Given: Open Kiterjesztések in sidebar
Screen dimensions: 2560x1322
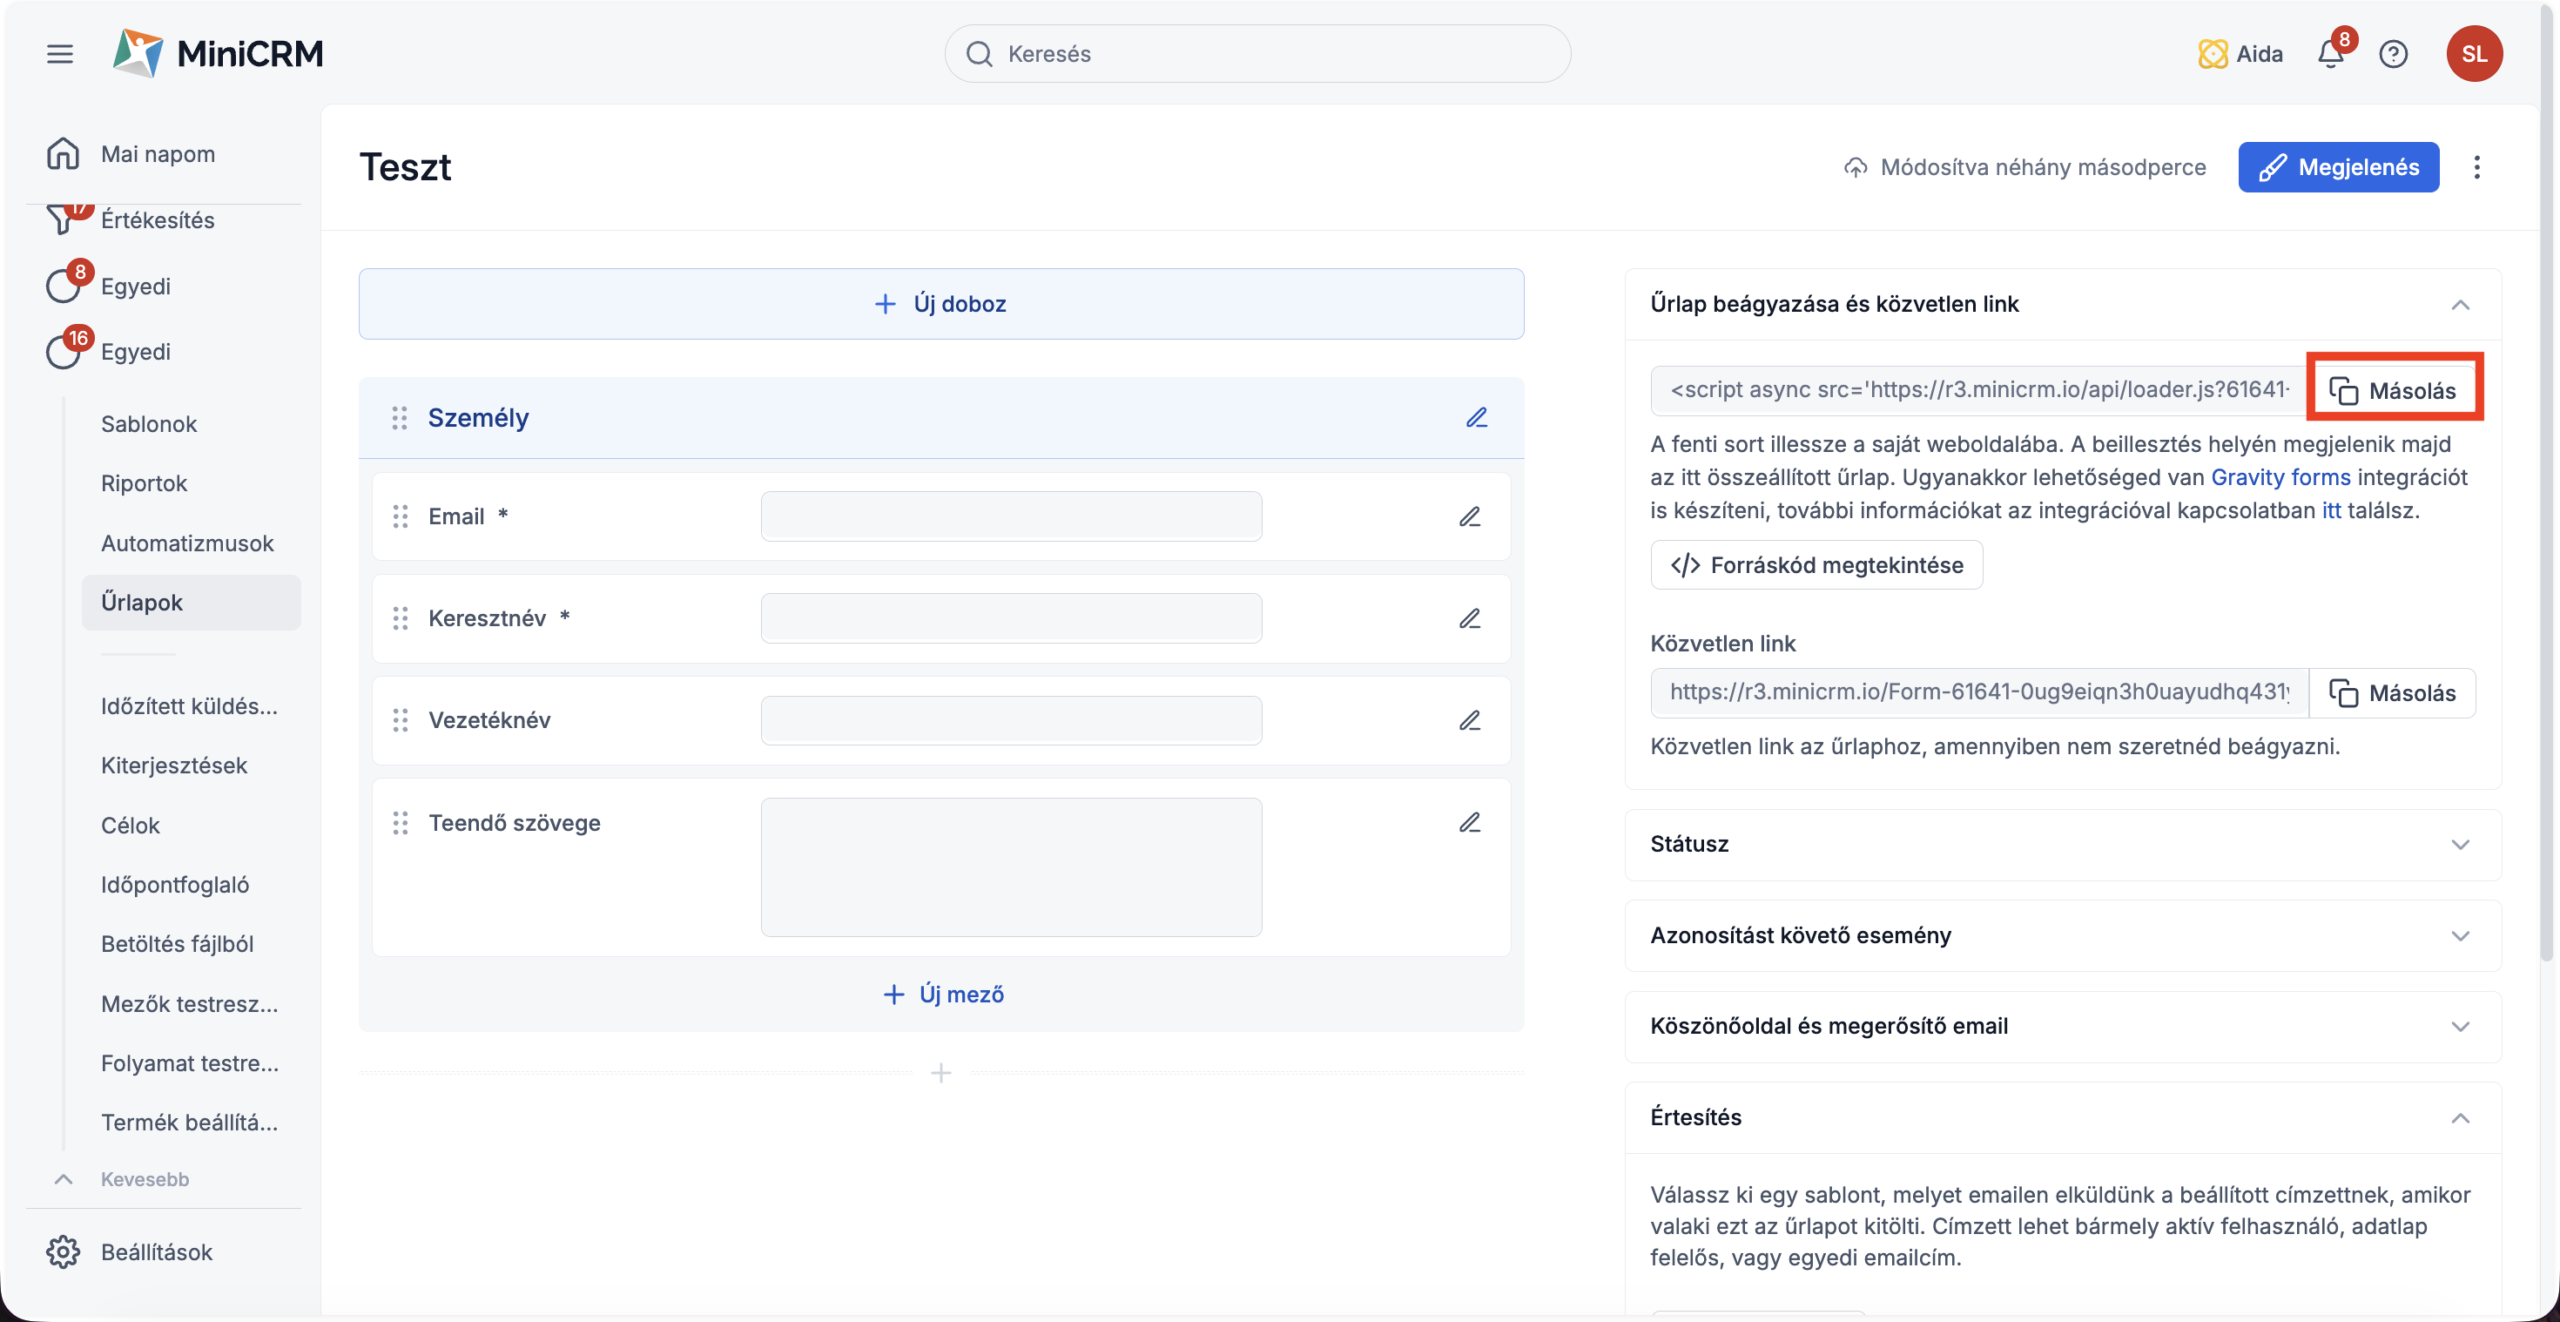Looking at the screenshot, I should (174, 765).
